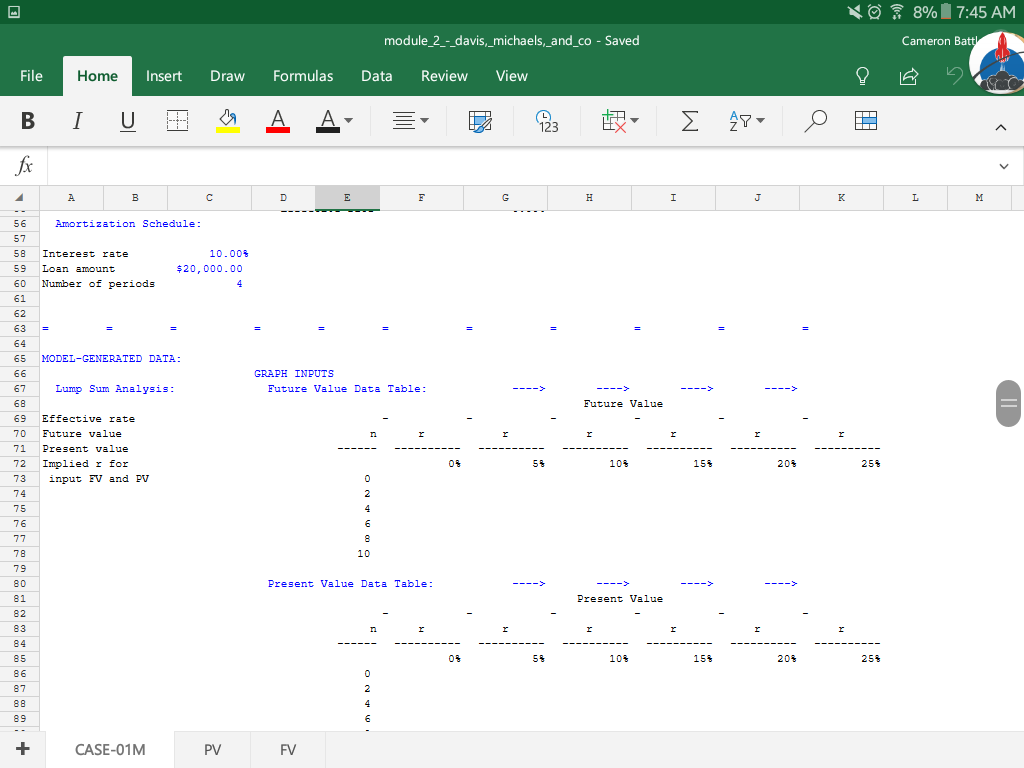Switch to the Review tab
The width and height of the screenshot is (1024, 768).
coord(444,76)
